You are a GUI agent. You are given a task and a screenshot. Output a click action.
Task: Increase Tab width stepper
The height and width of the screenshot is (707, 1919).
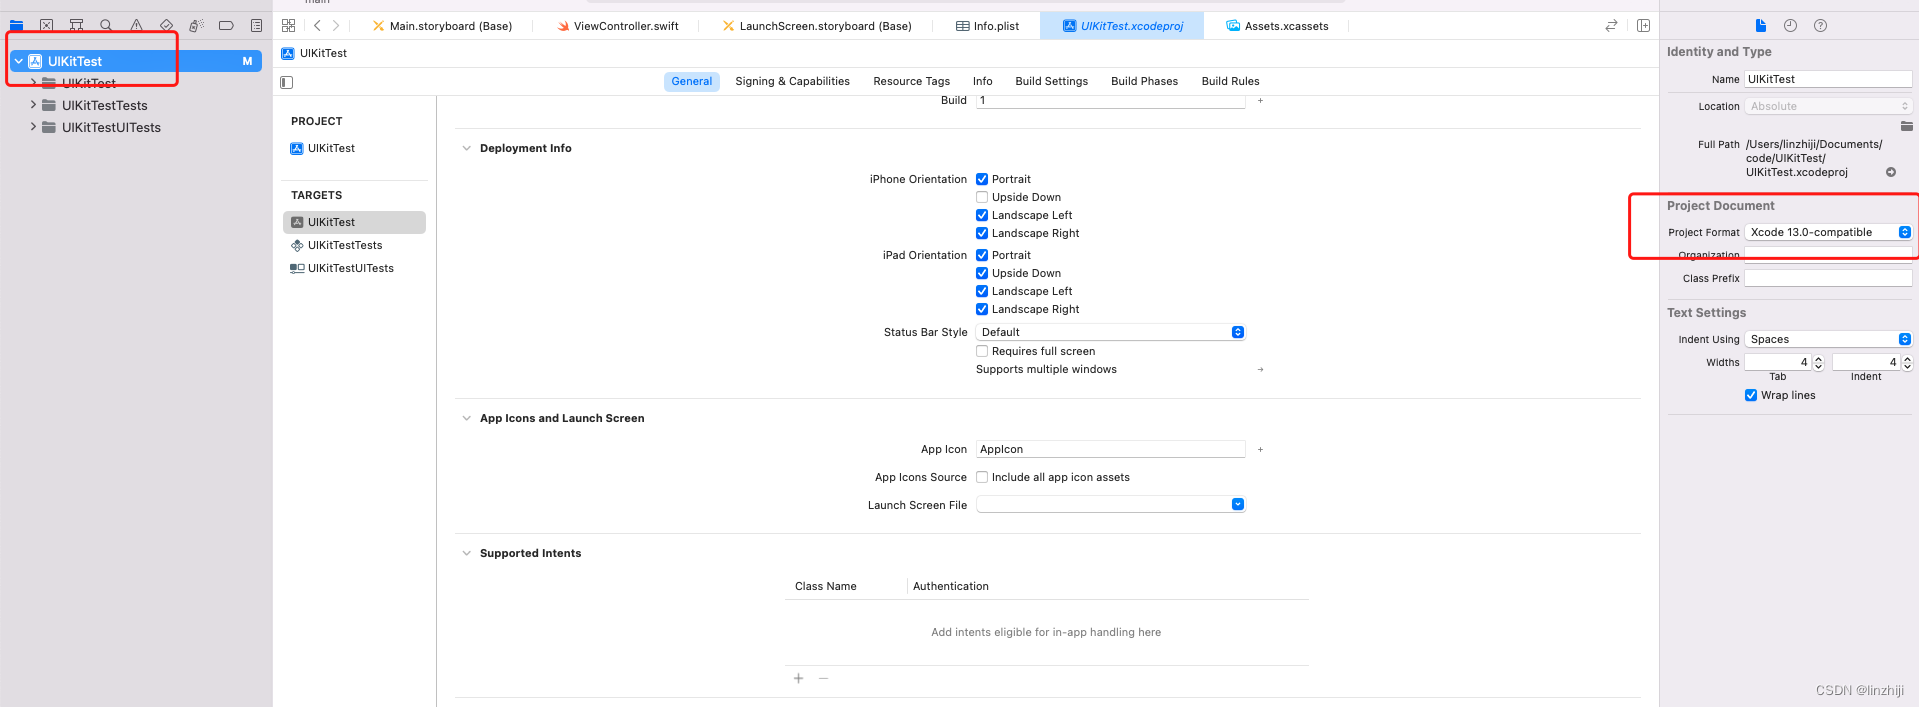click(1818, 358)
